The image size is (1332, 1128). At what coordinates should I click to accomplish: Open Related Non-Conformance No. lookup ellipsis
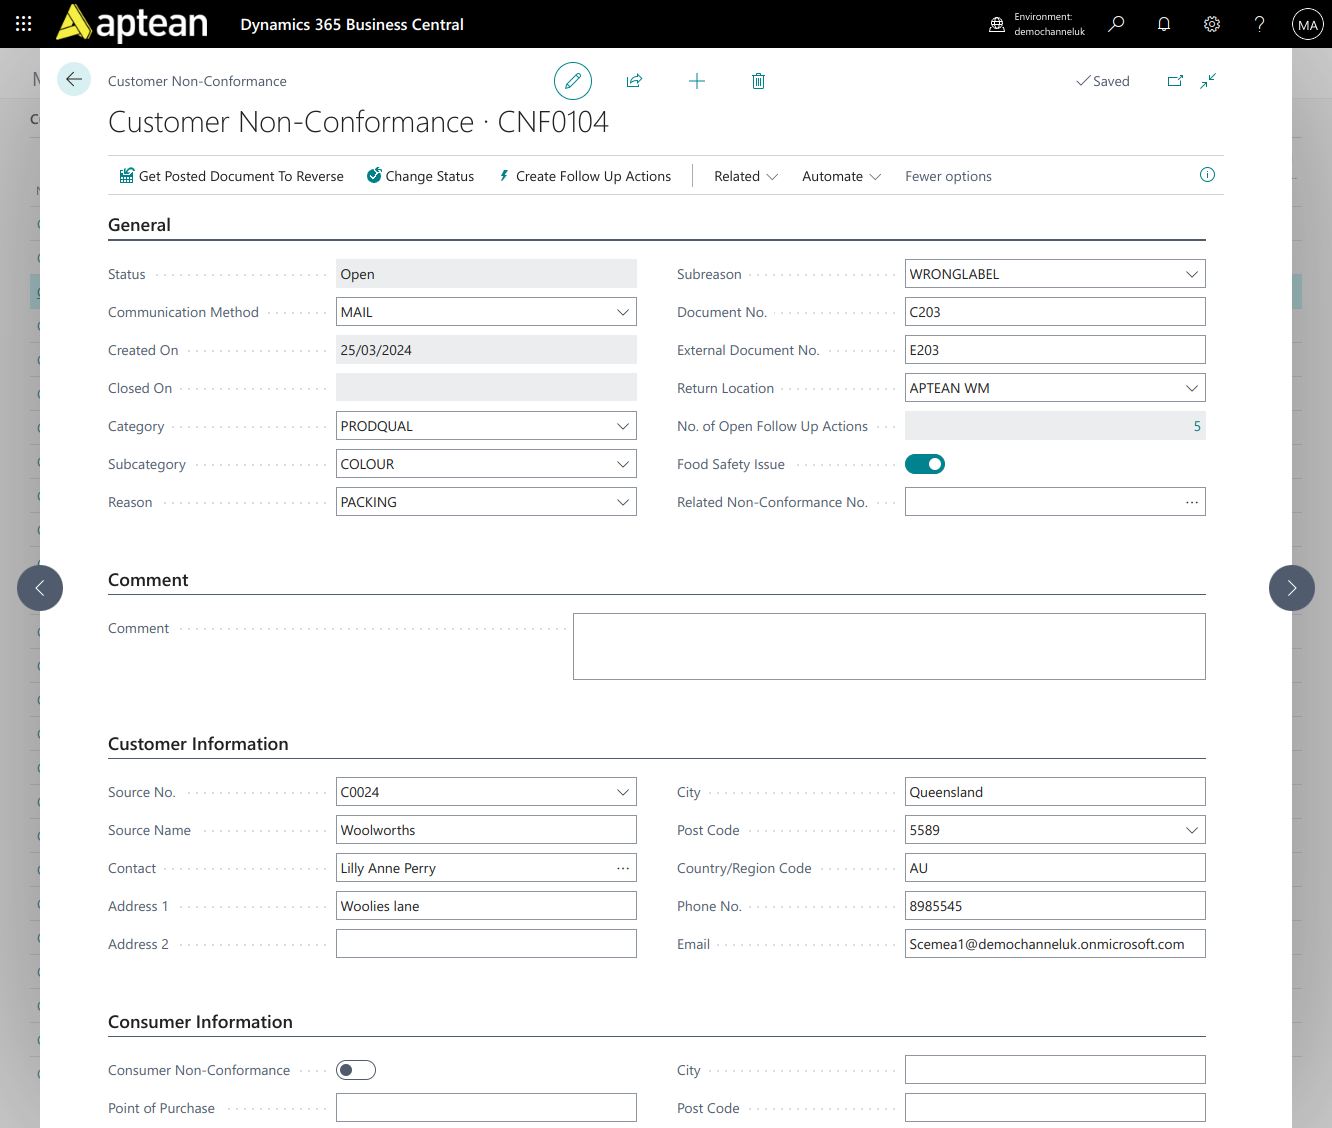[1192, 502]
